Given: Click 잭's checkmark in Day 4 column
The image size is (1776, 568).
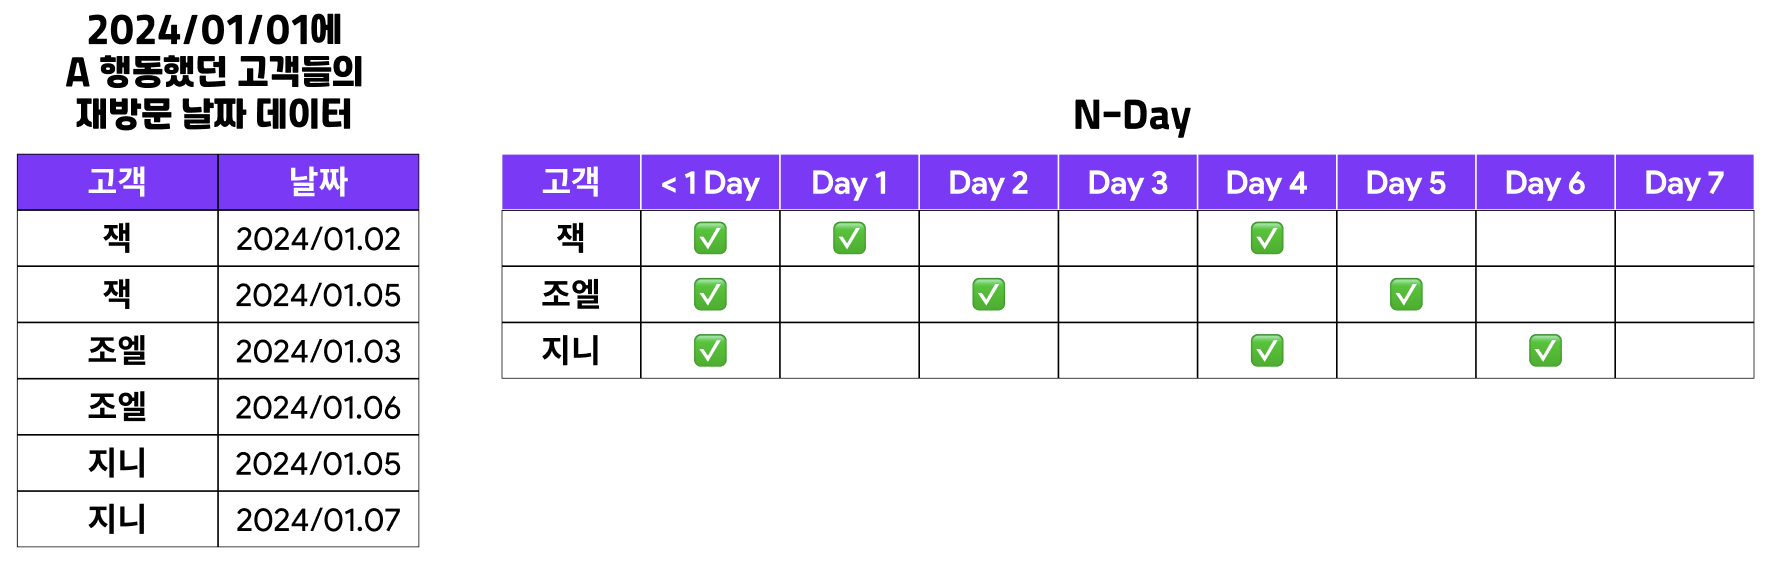Looking at the screenshot, I should pyautogui.click(x=1267, y=238).
